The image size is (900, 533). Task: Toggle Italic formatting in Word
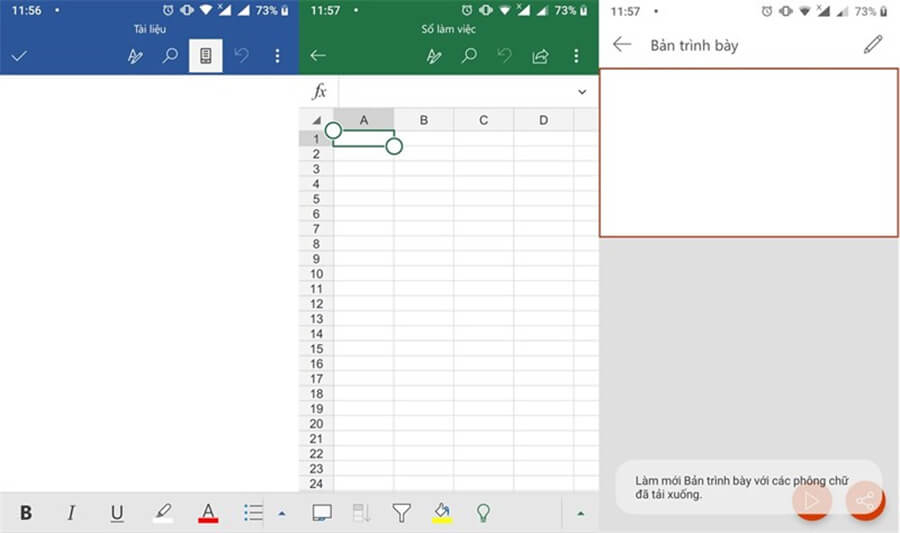click(x=71, y=512)
